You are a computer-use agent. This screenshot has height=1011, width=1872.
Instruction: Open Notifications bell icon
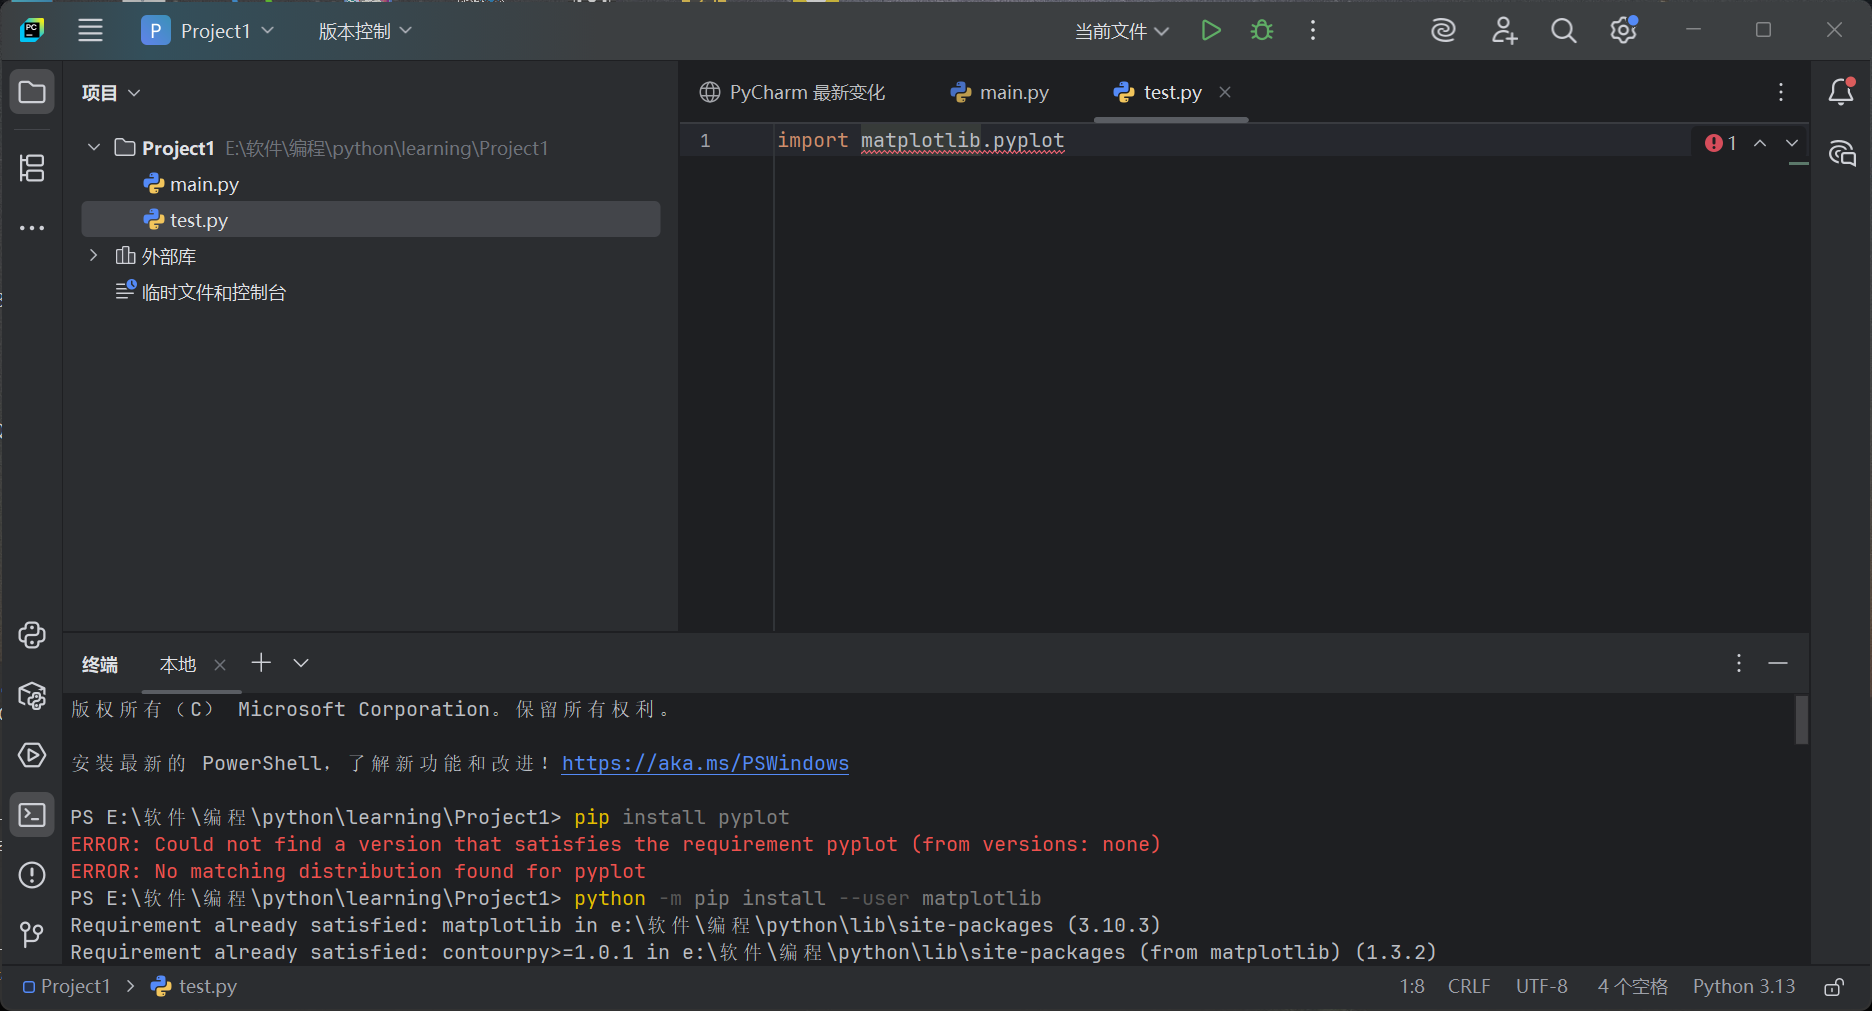pyautogui.click(x=1841, y=92)
